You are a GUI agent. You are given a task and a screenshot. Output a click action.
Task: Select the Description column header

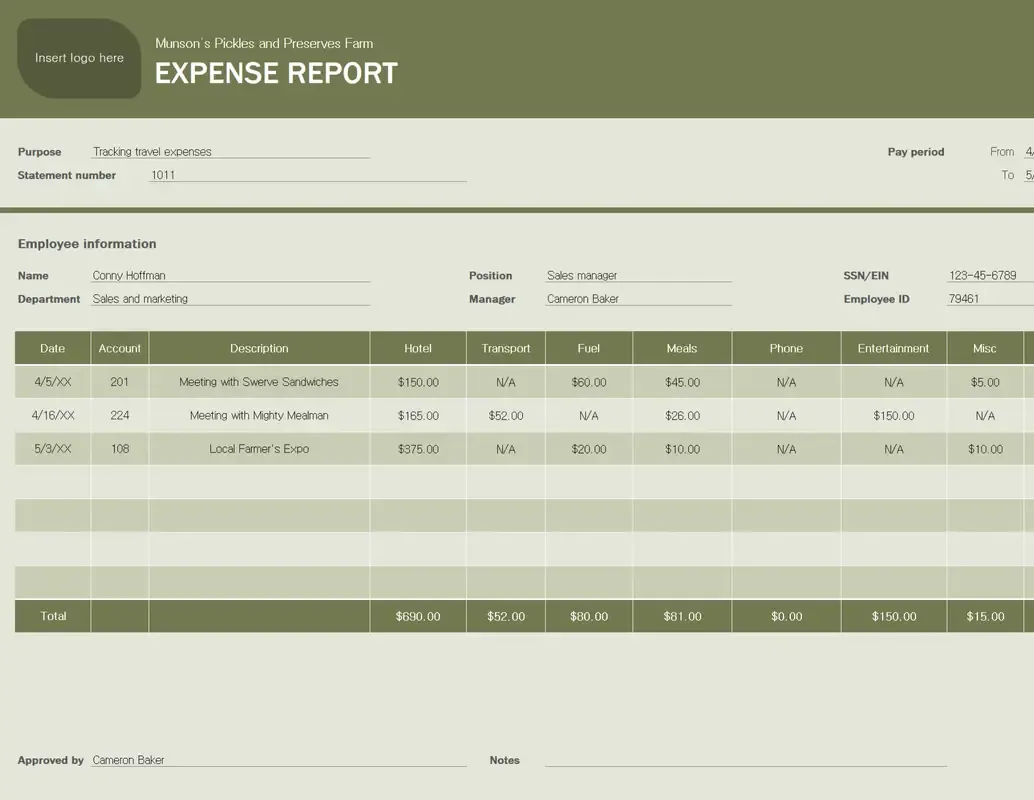pos(259,348)
